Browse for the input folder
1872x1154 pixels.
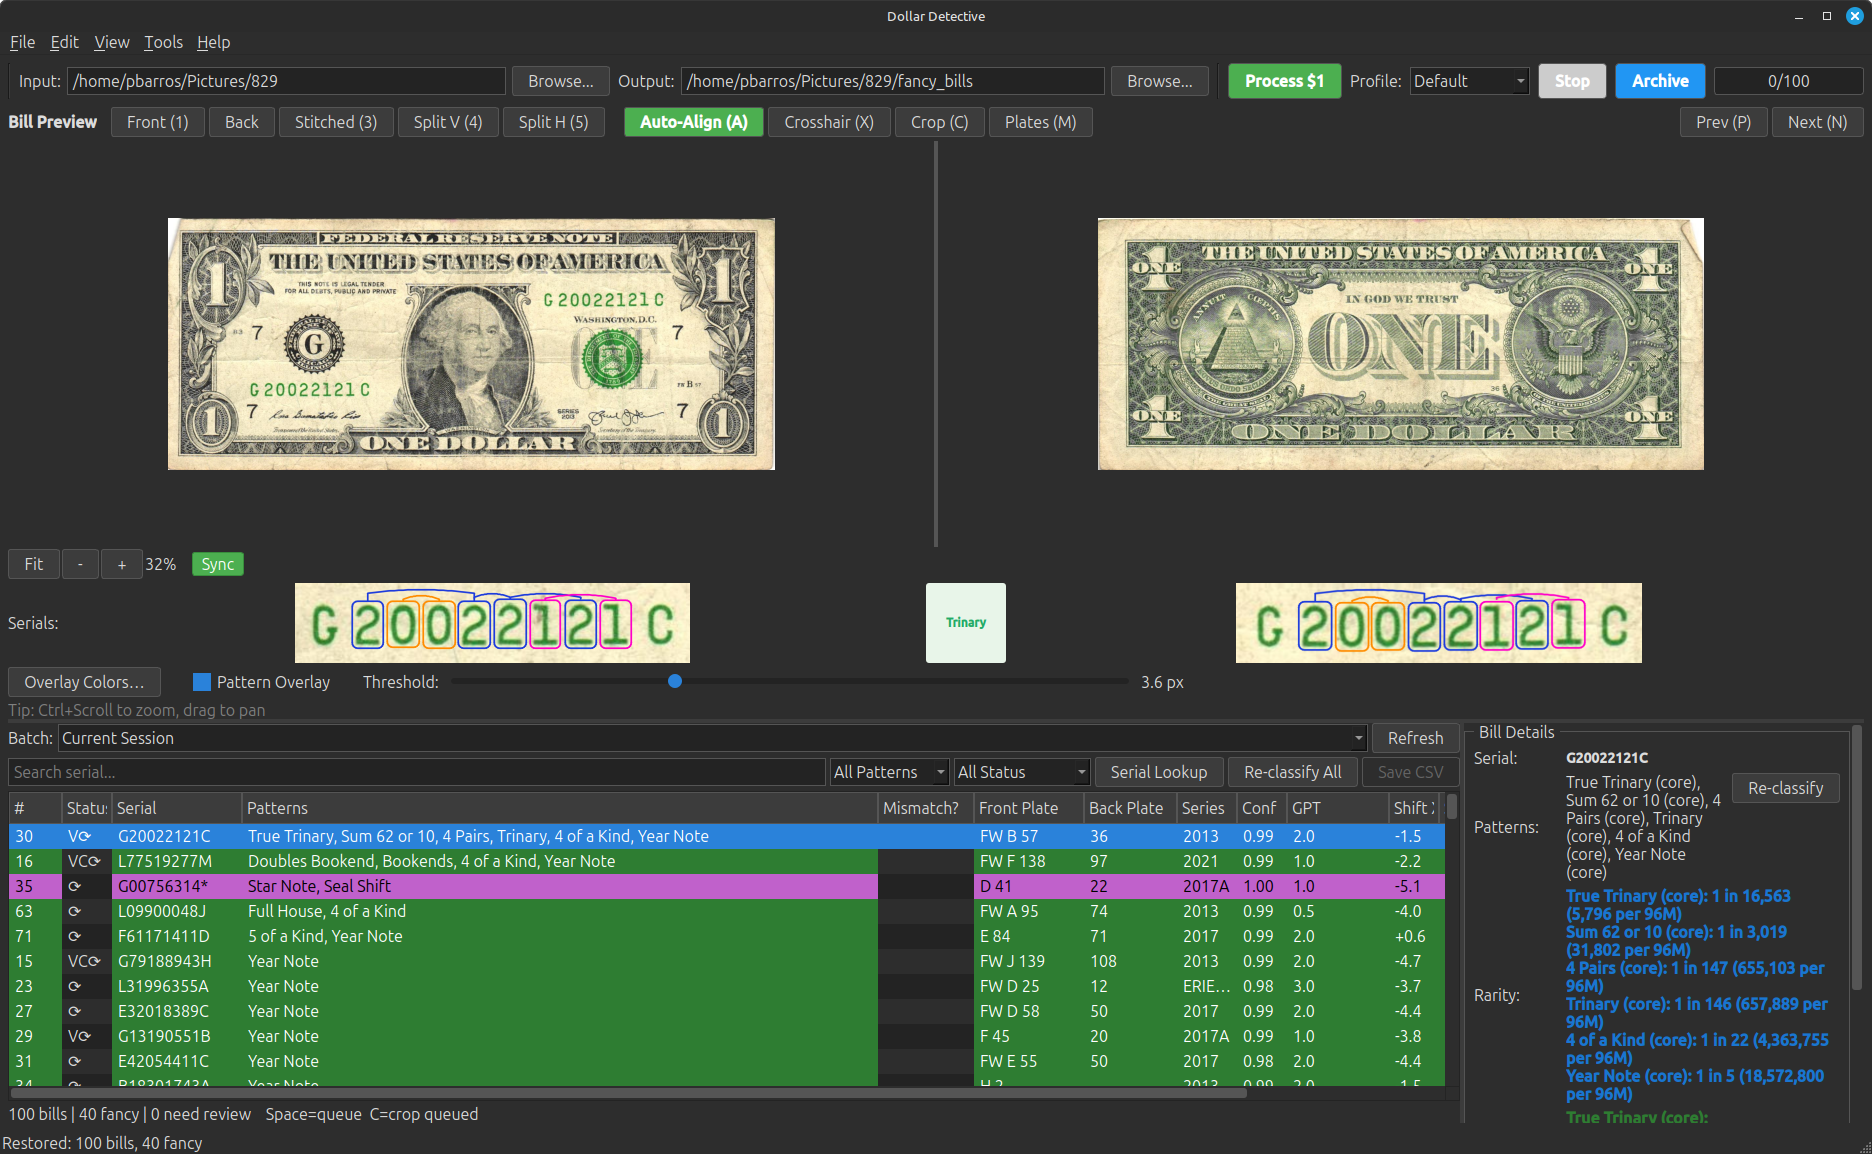(560, 81)
